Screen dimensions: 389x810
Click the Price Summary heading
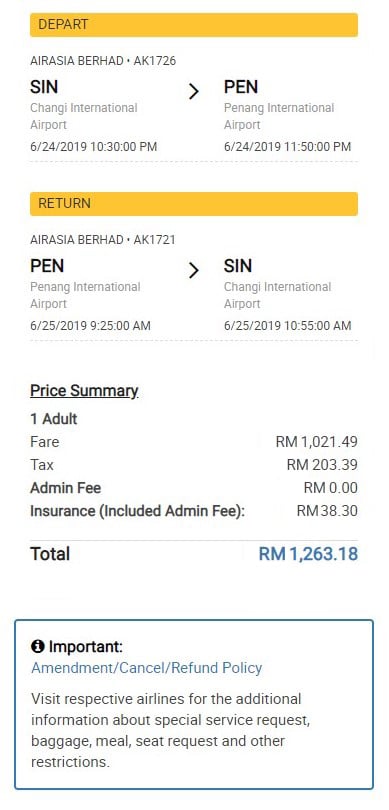(84, 391)
